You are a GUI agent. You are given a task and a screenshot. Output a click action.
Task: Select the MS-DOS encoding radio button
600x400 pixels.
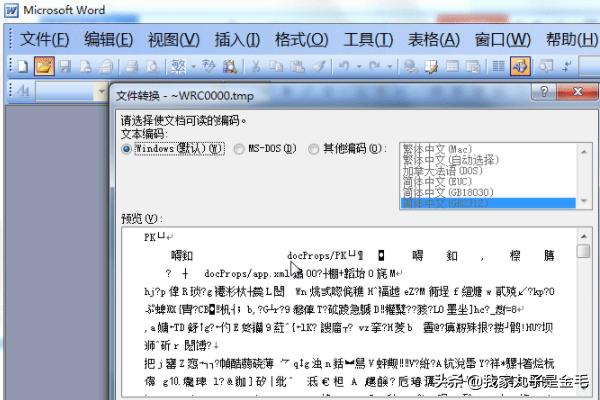239,148
